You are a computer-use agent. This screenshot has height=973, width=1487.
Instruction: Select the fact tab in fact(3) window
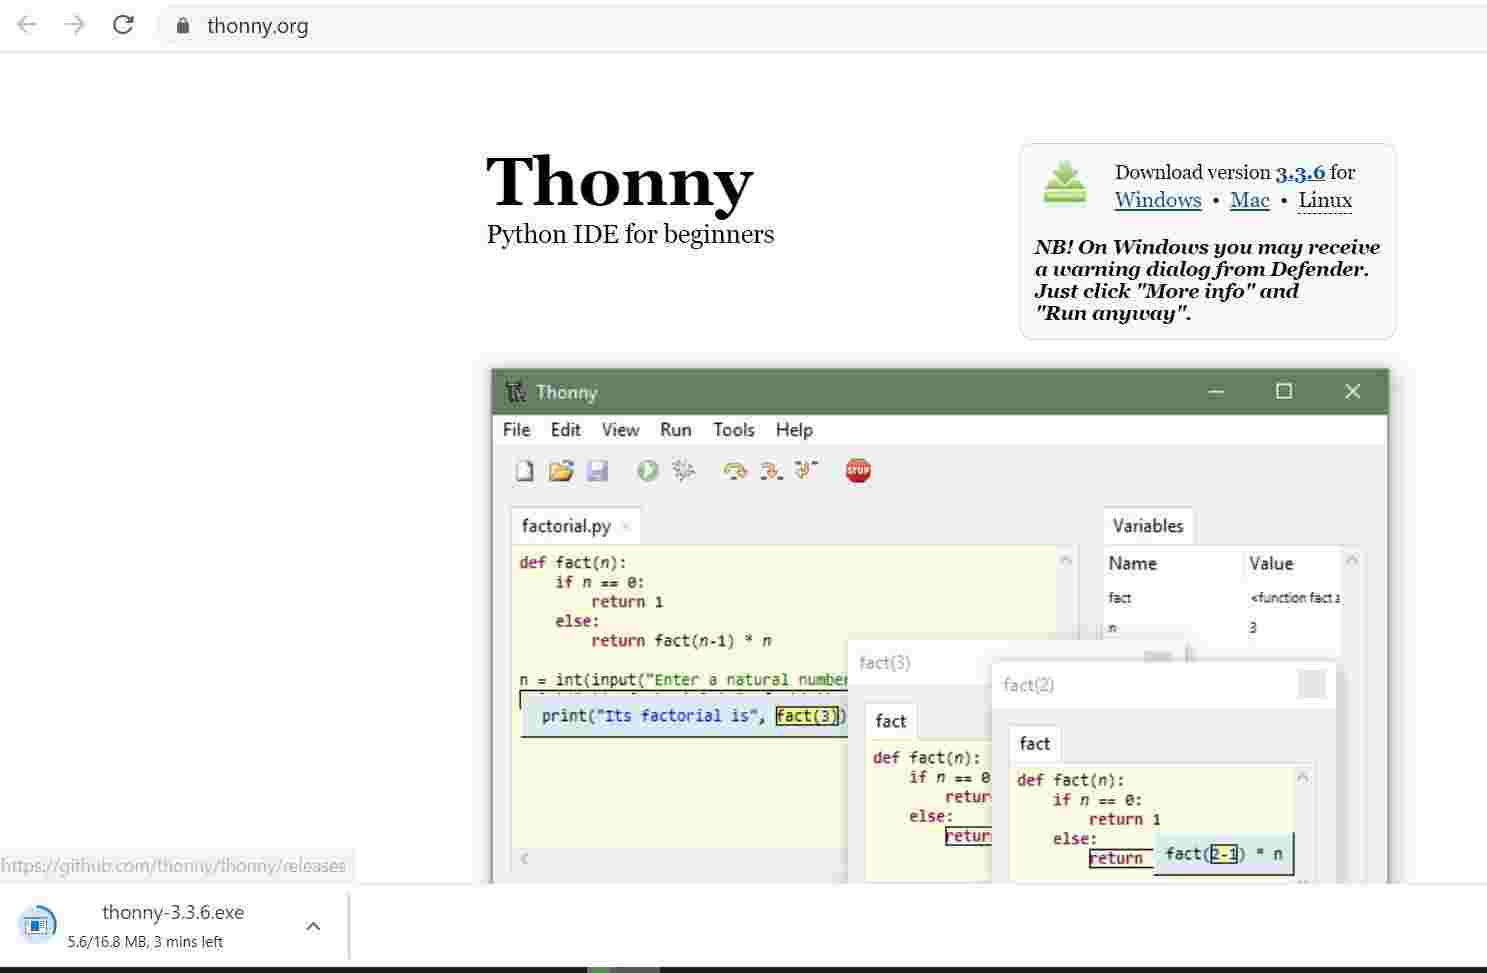click(x=890, y=721)
